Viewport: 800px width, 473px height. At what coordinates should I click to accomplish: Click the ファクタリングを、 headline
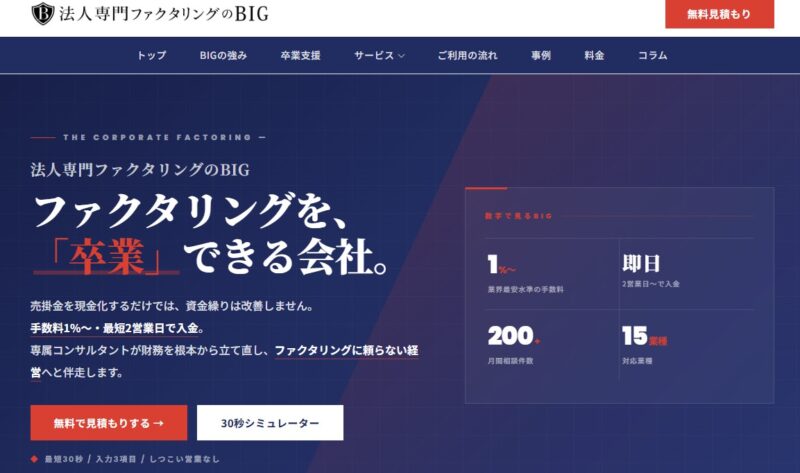point(191,210)
